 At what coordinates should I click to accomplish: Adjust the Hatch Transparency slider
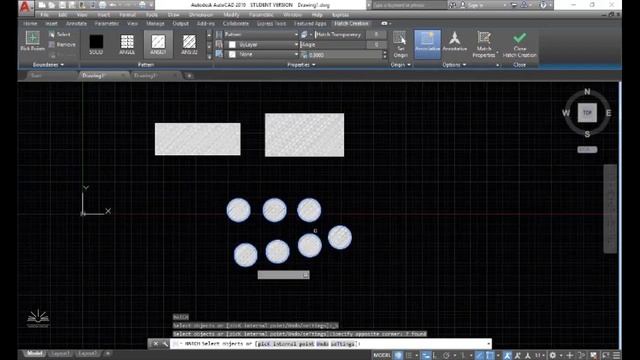coord(340,35)
